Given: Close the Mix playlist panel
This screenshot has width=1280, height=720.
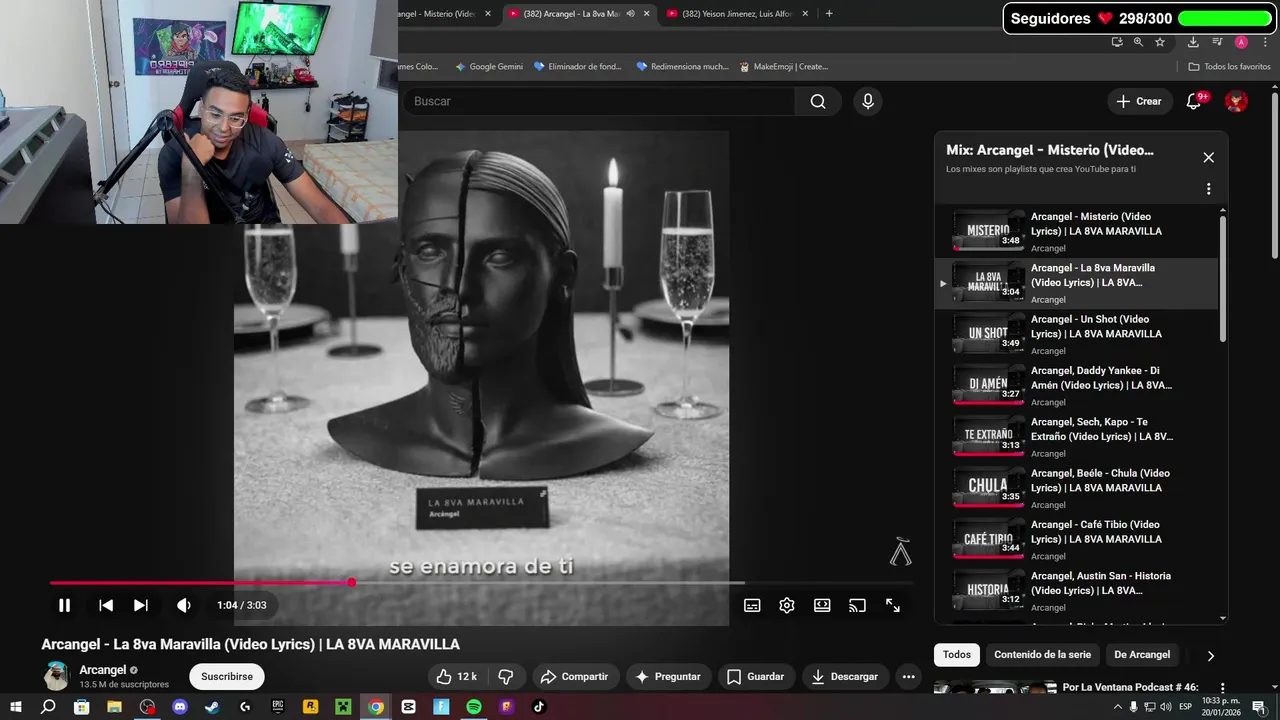Looking at the screenshot, I should tap(1208, 157).
